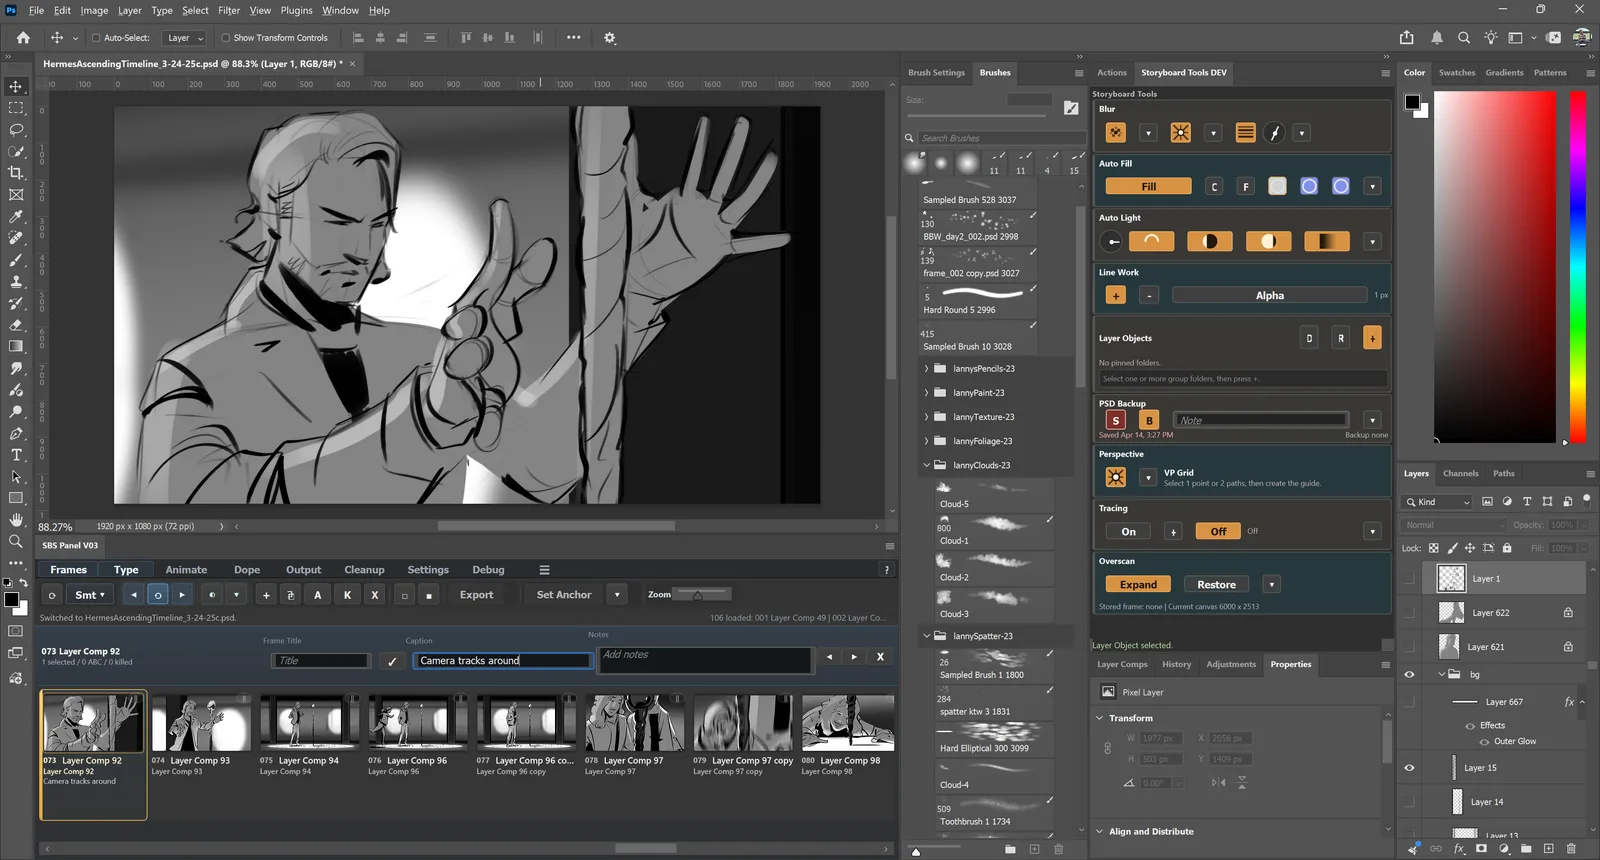This screenshot has height=860, width=1600.
Task: Select the Eraser tool
Action: click(x=16, y=325)
